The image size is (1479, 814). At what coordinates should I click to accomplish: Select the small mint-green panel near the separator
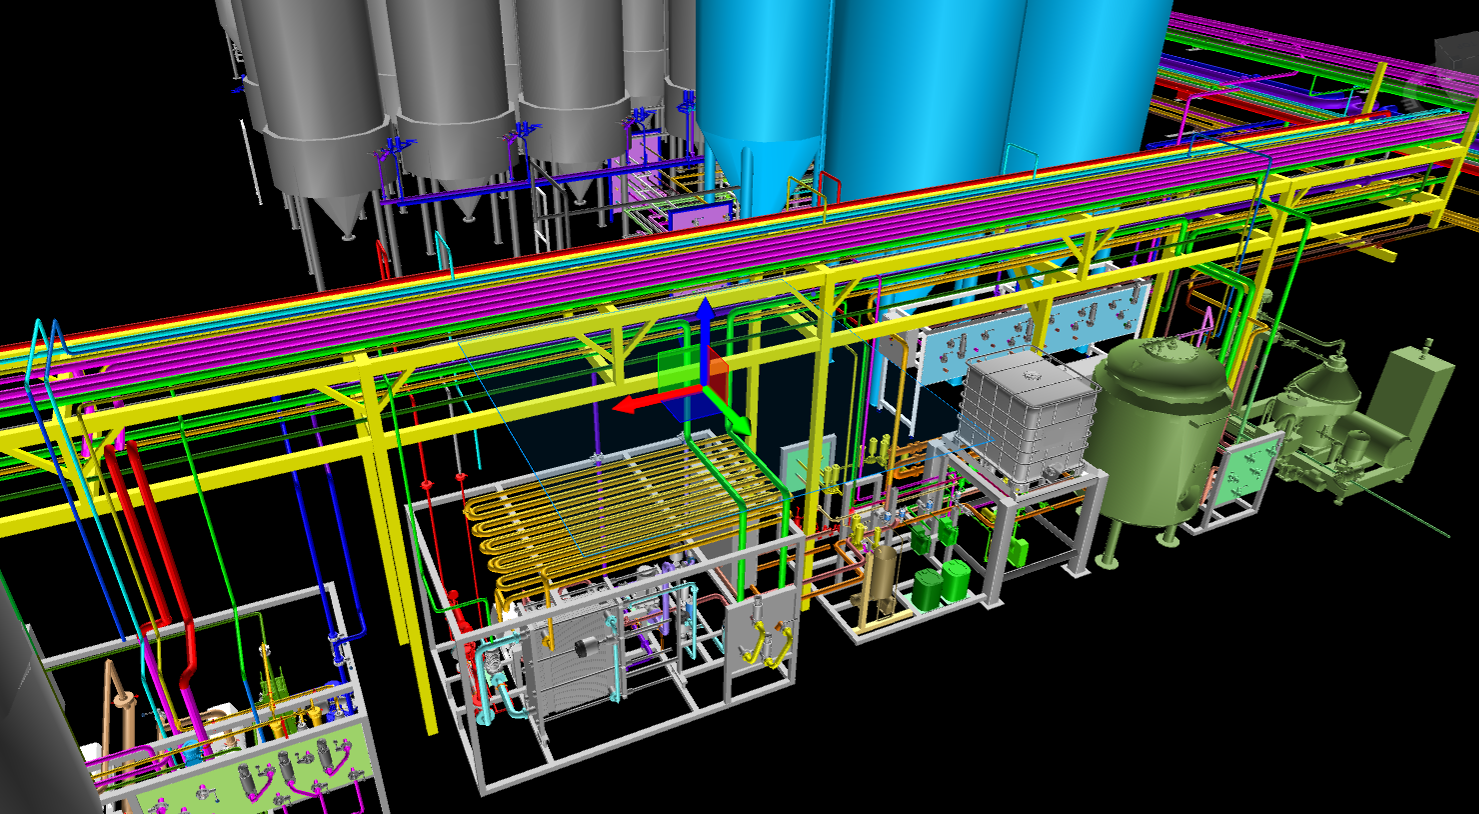(1245, 474)
